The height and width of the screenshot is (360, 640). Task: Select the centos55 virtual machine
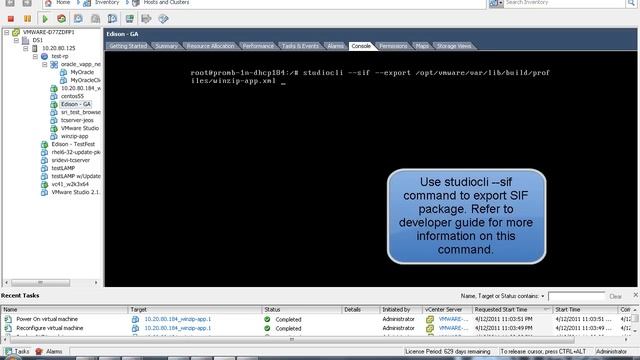(x=72, y=96)
